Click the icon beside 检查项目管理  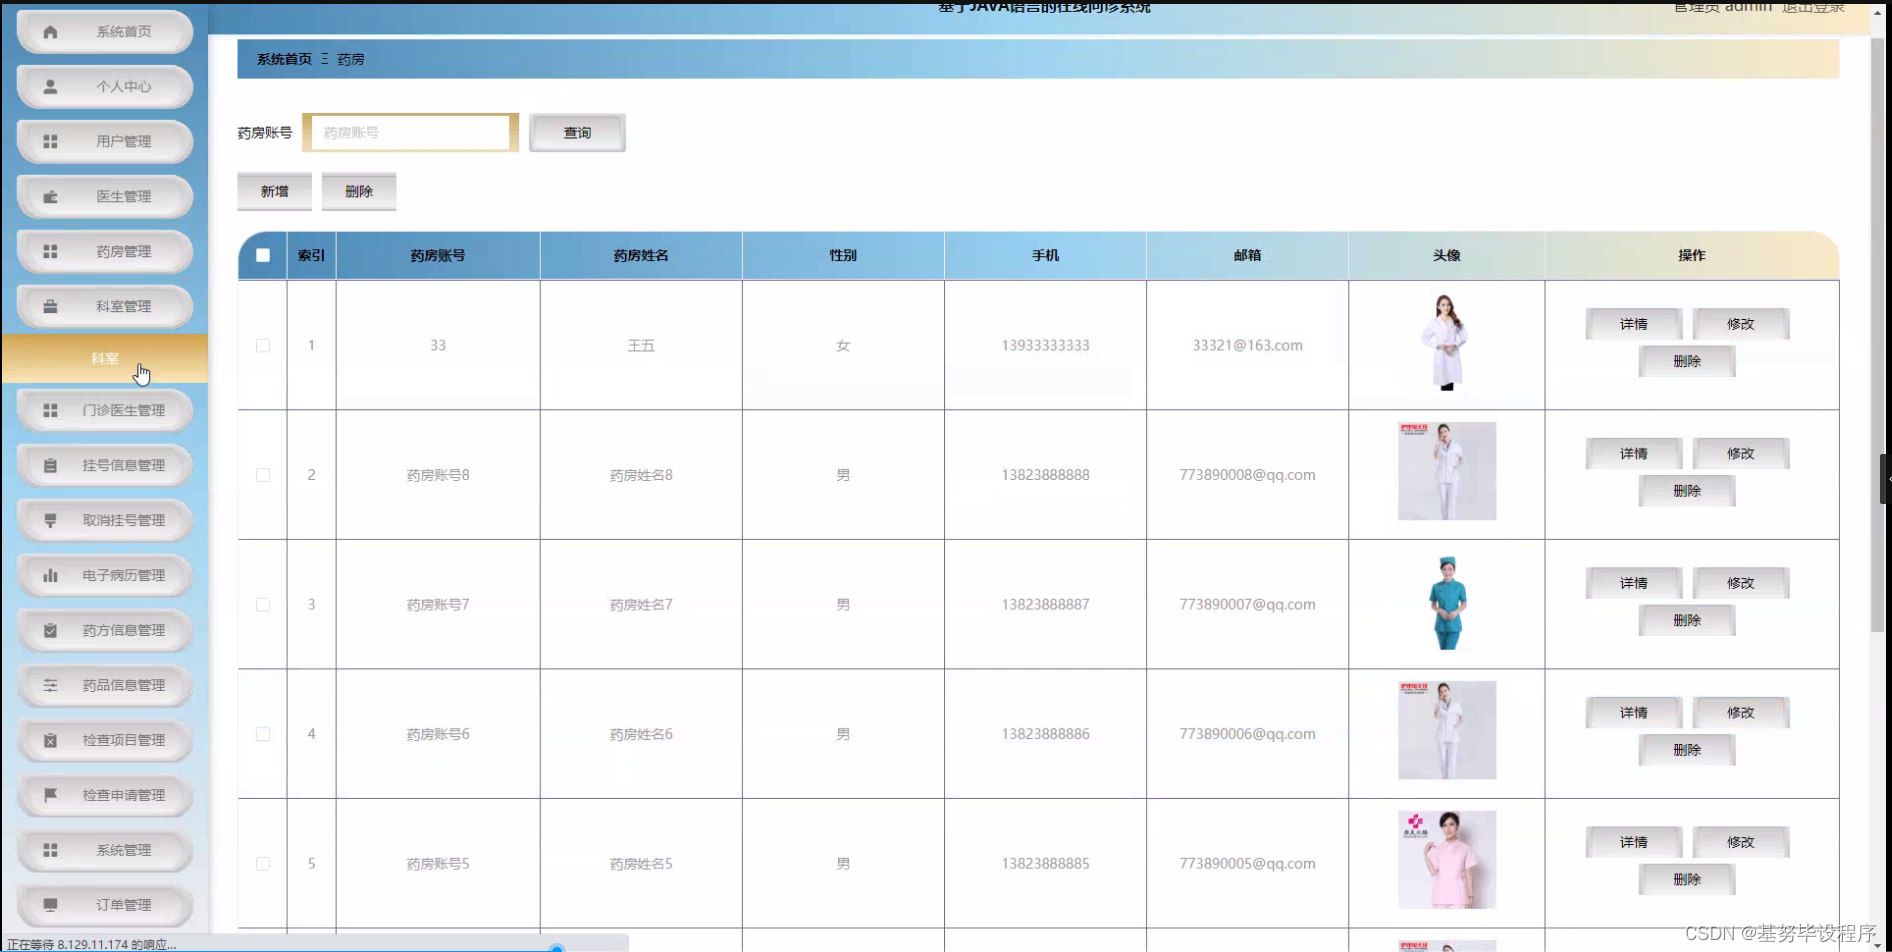point(50,741)
